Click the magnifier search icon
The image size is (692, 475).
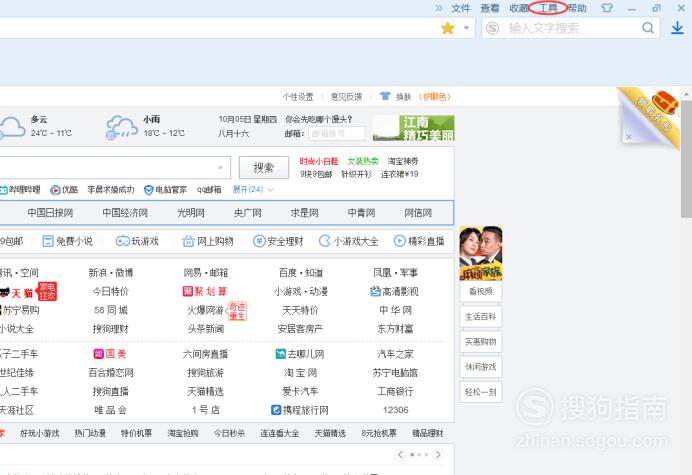pyautogui.click(x=648, y=28)
